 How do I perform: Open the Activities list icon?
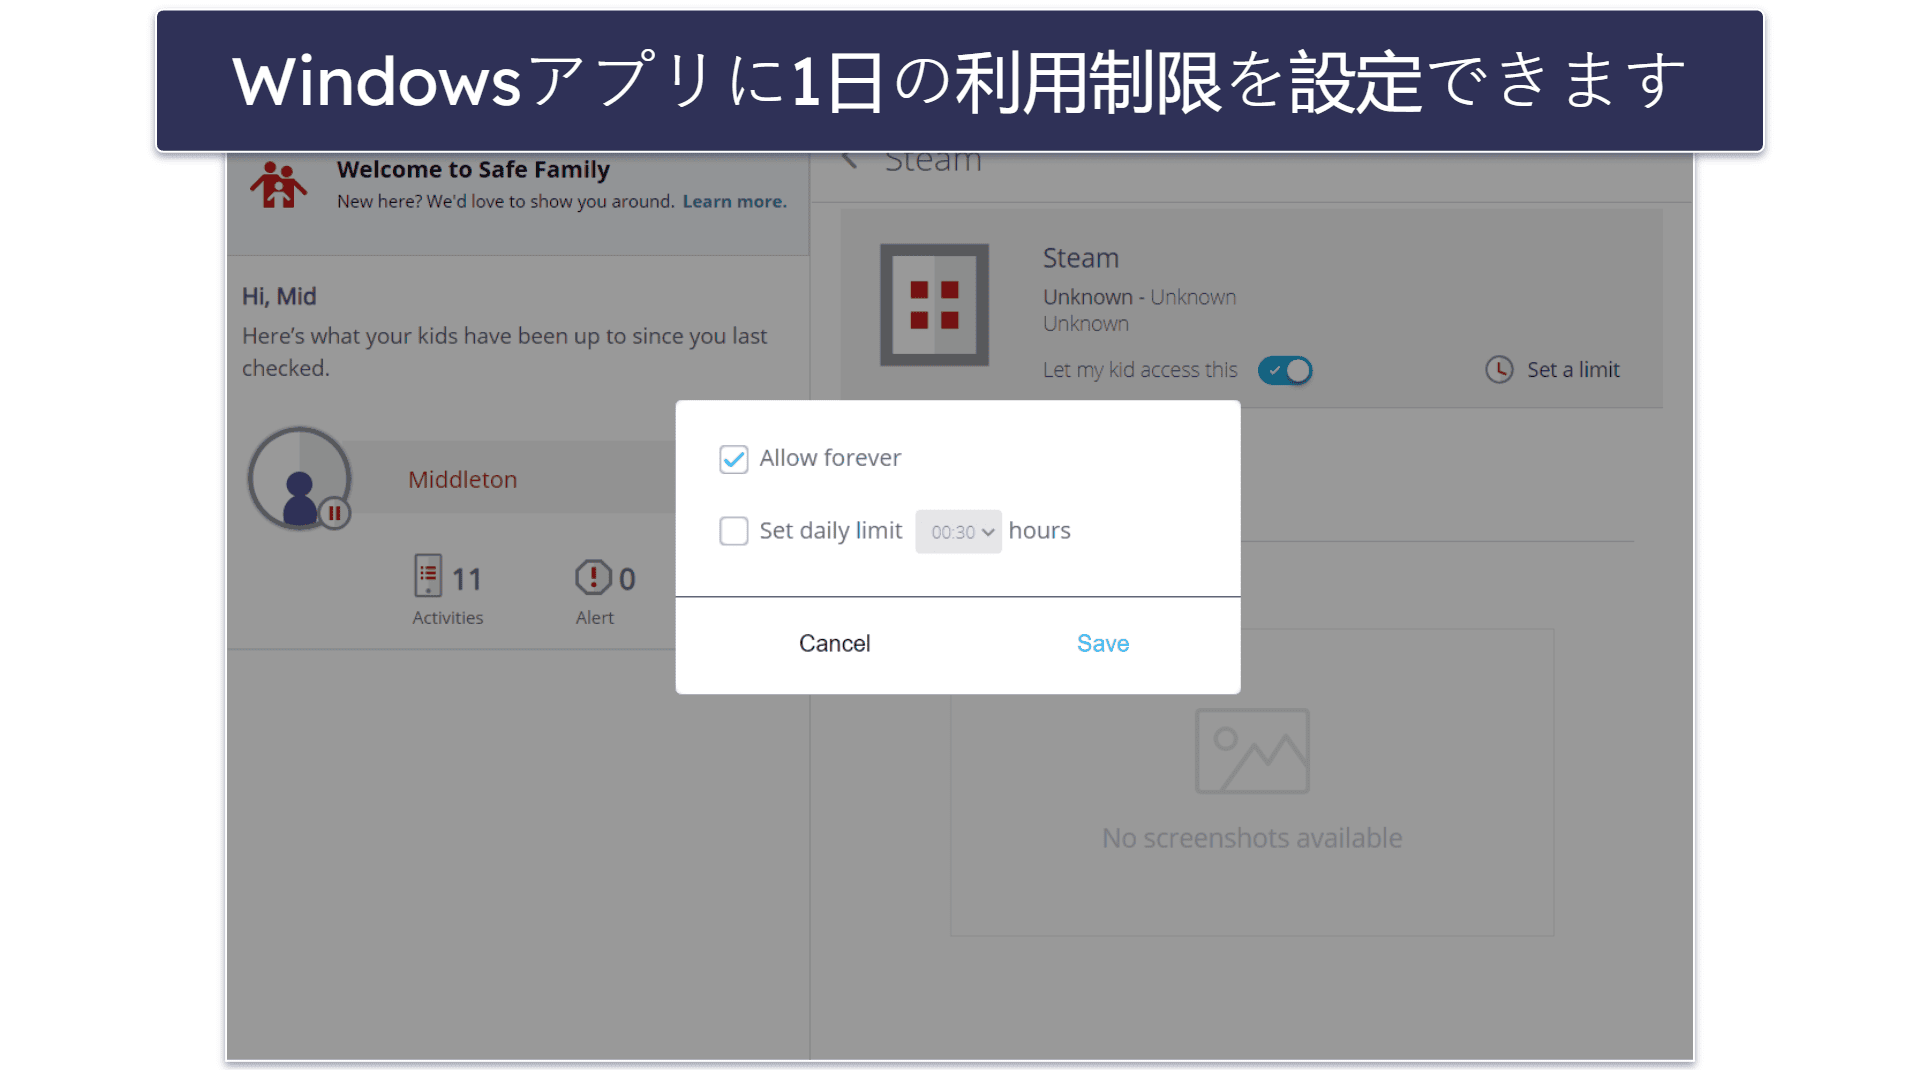click(428, 576)
